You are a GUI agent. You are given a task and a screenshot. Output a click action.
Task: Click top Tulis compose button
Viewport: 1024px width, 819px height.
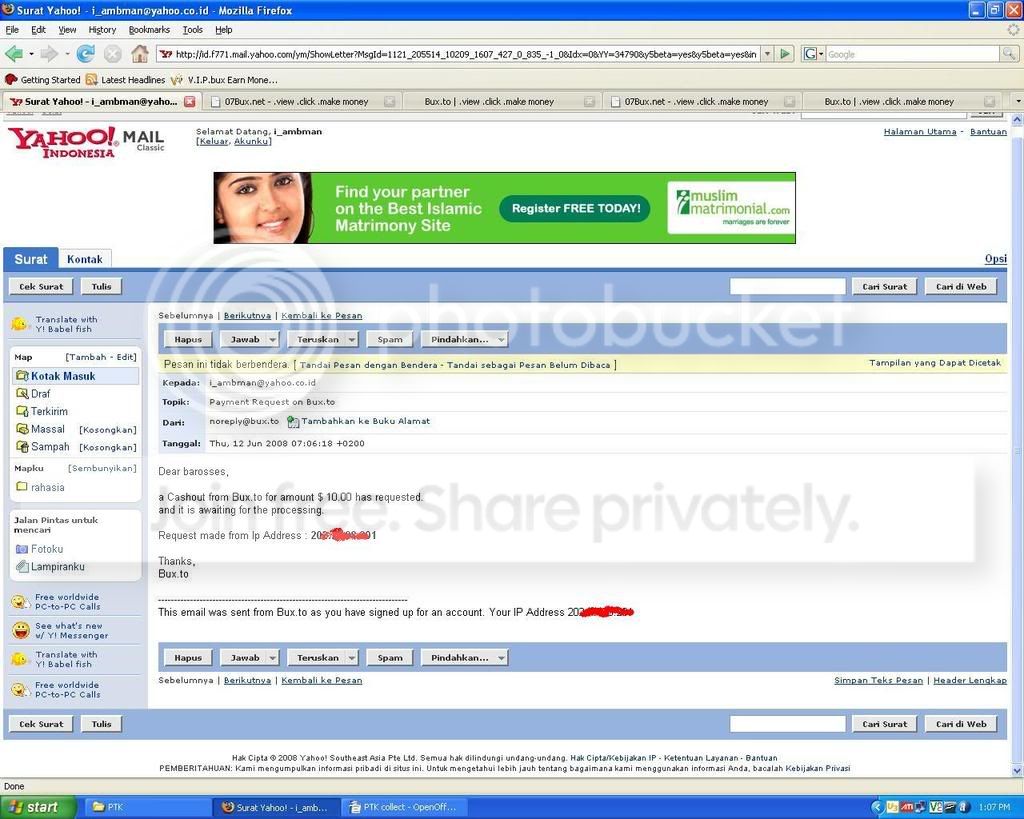pos(101,287)
